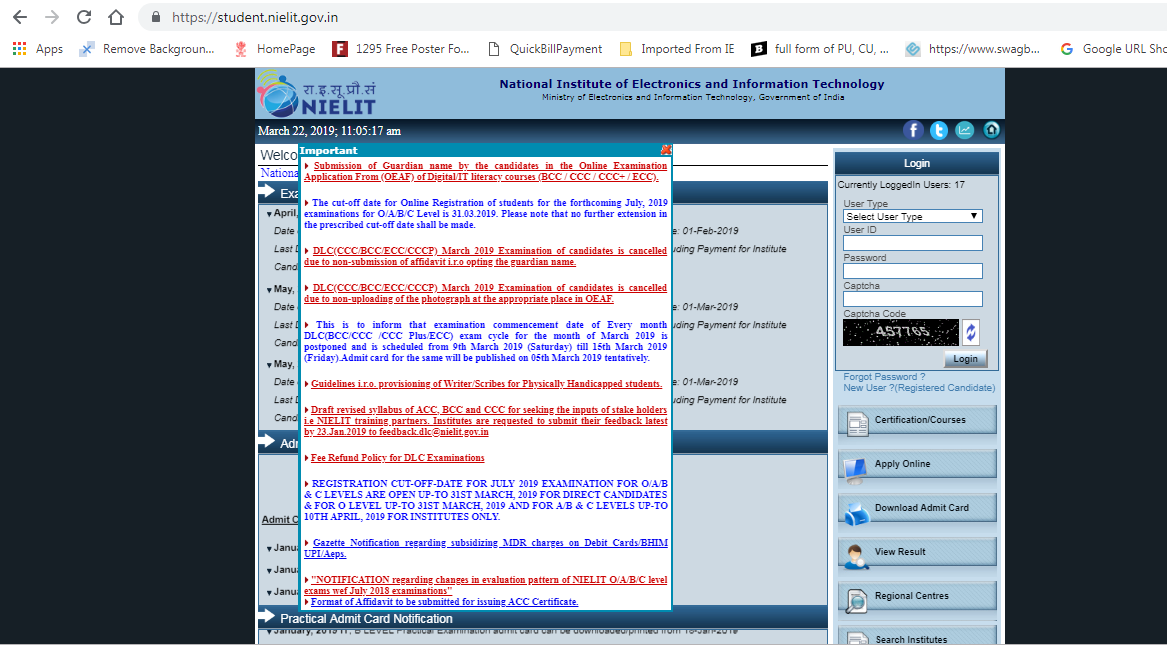Image resolution: width=1167 pixels, height=648 pixels.
Task: Open Google URL Shortener bookmark
Action: (x=1113, y=49)
